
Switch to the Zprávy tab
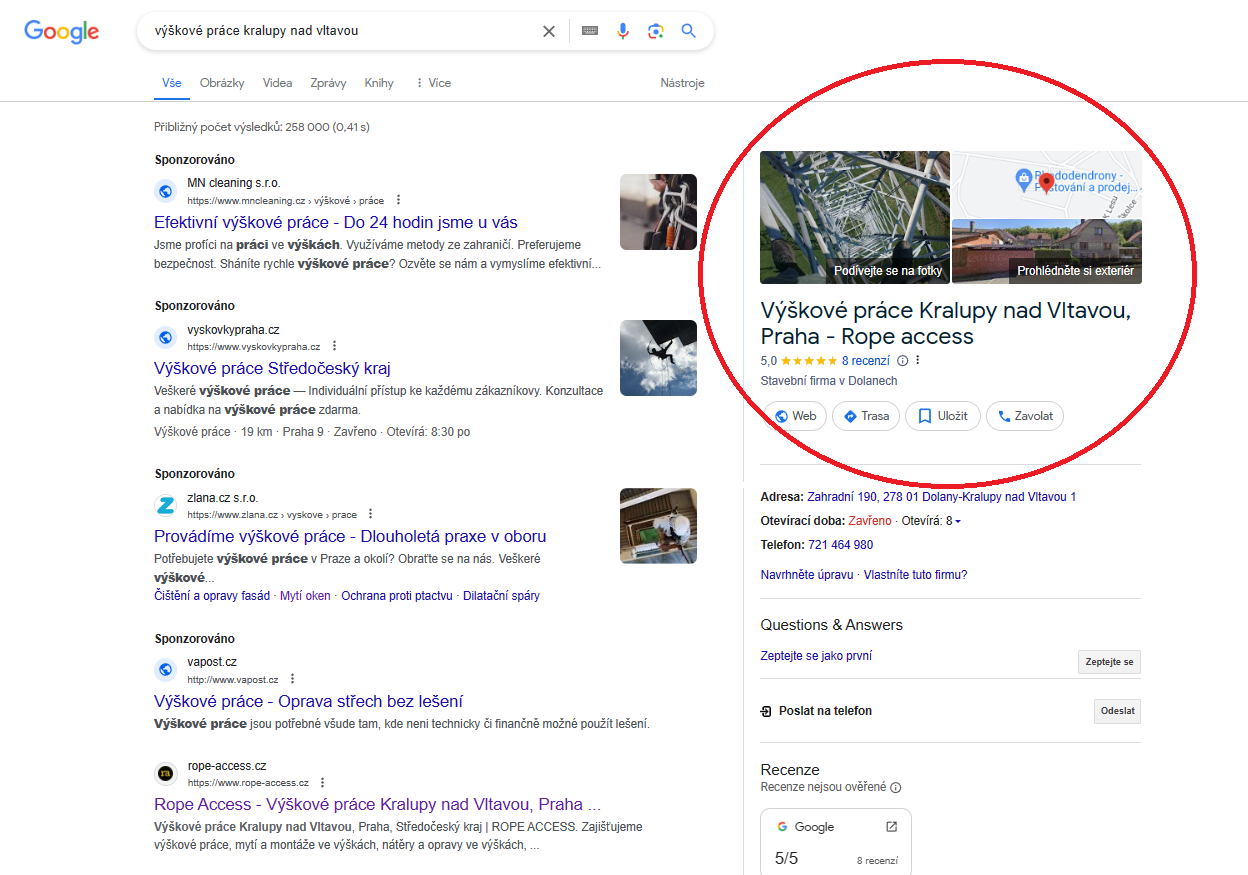[328, 83]
